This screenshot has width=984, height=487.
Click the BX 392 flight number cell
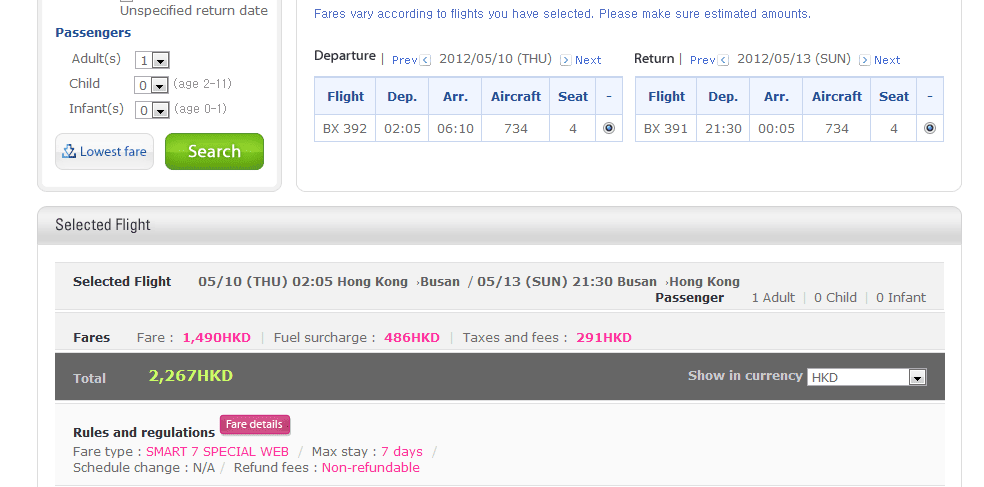[345, 128]
